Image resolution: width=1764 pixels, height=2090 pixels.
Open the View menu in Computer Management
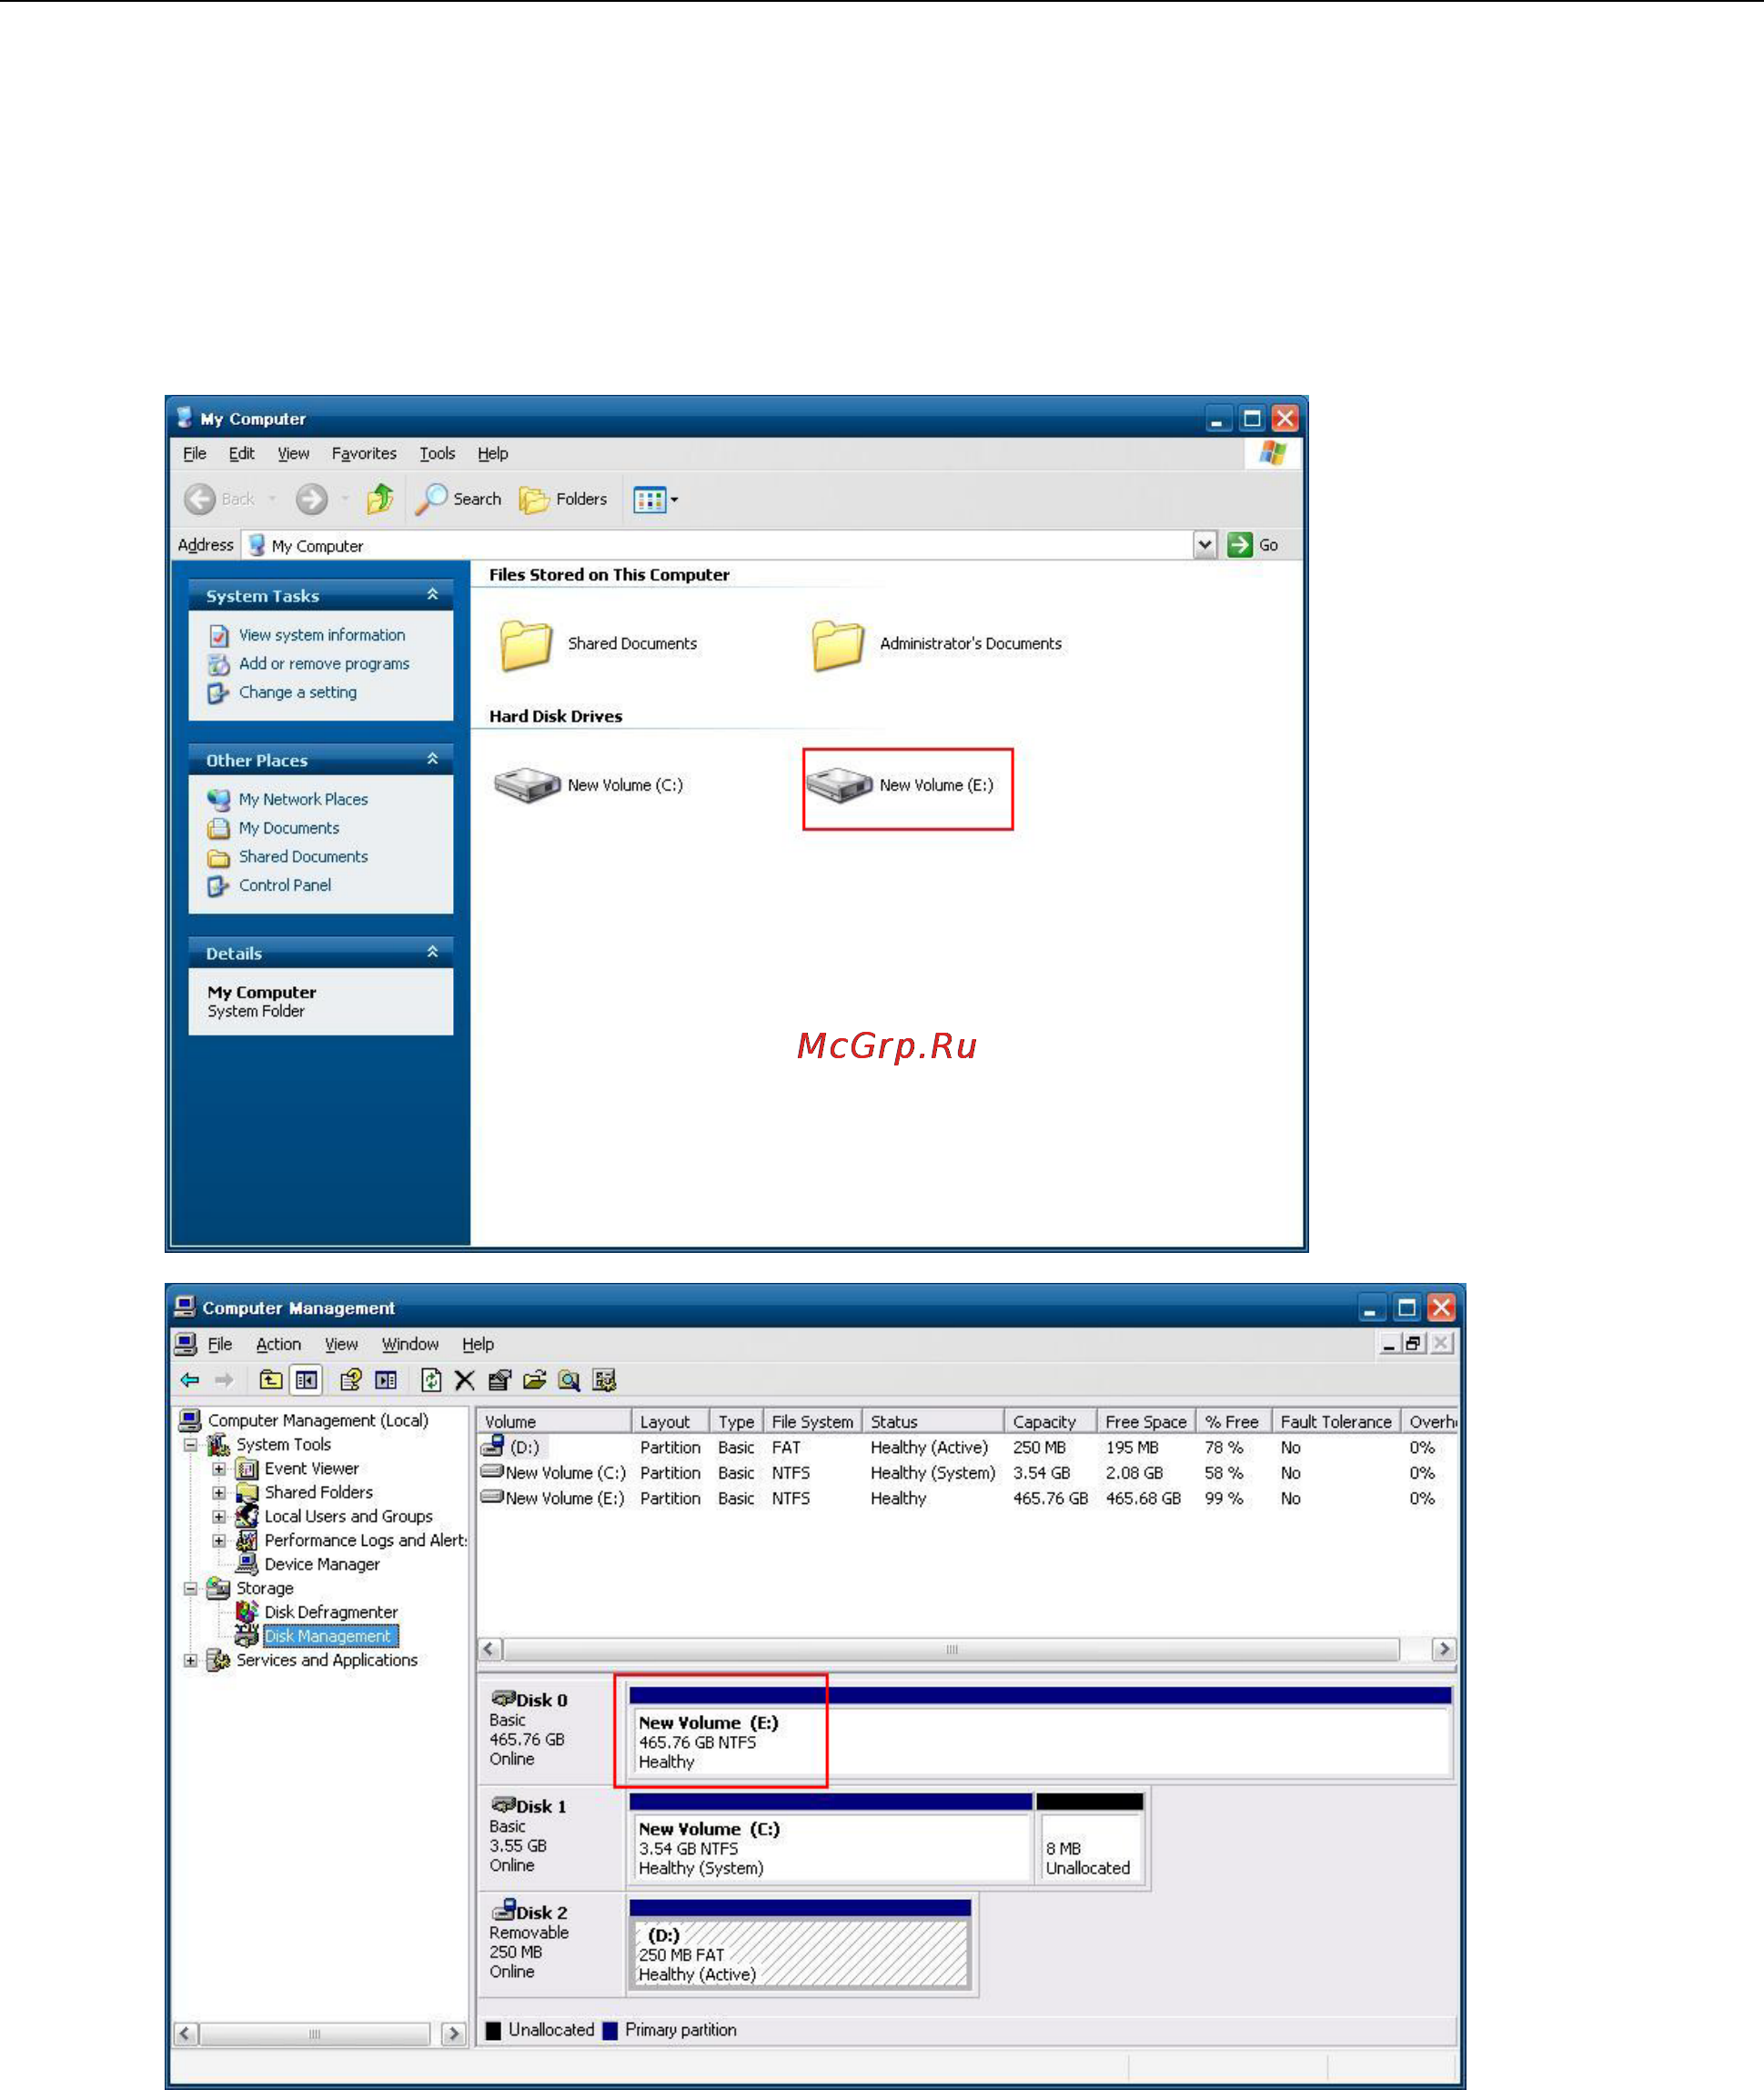[x=341, y=1344]
